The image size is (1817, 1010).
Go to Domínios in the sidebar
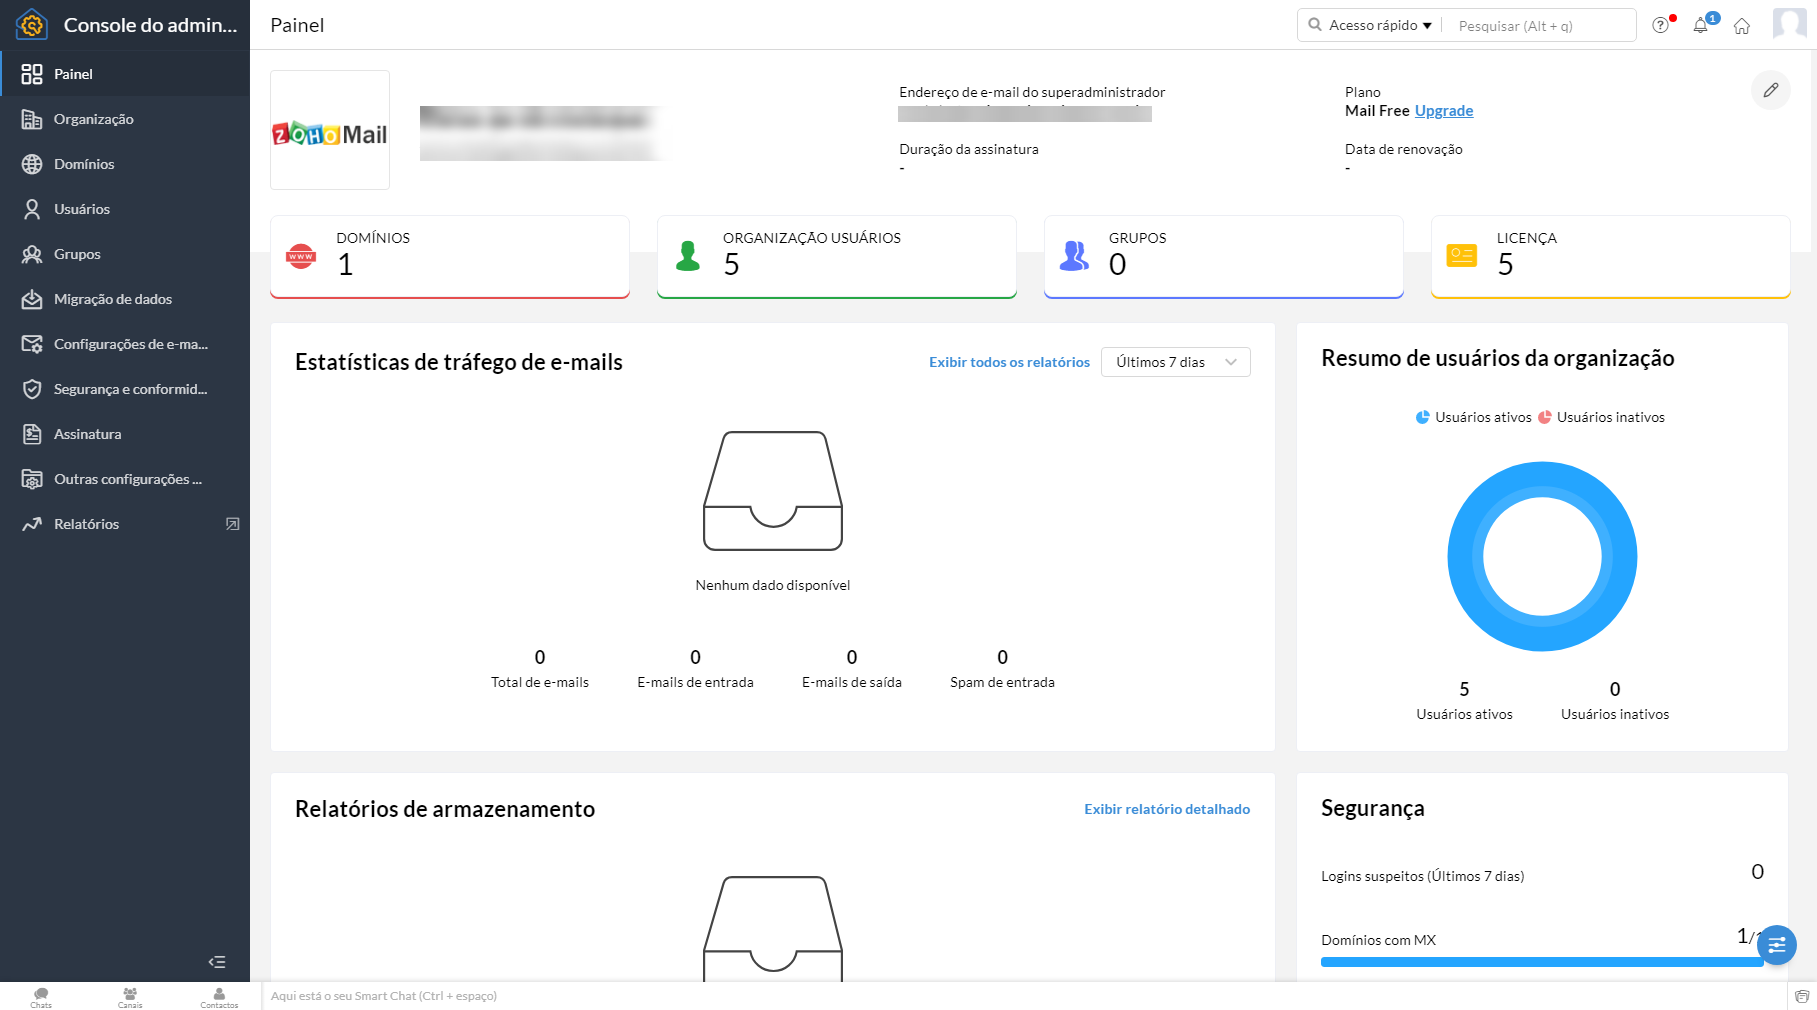point(84,164)
